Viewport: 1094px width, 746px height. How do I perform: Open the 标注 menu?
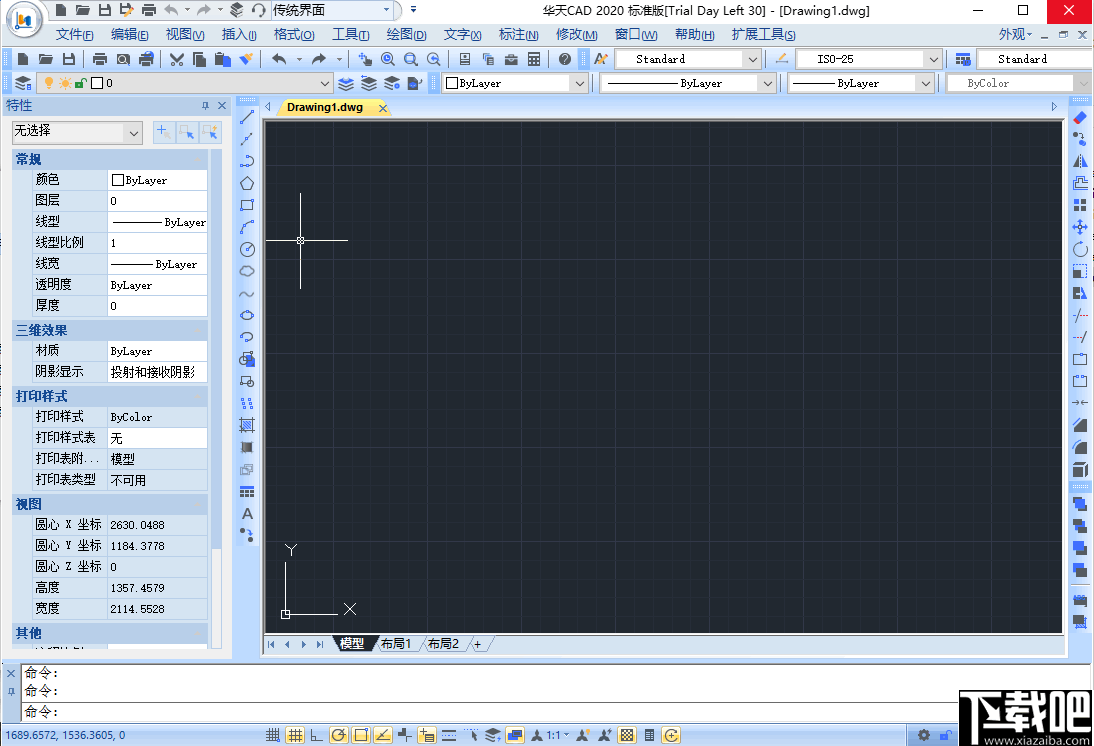pyautogui.click(x=518, y=34)
